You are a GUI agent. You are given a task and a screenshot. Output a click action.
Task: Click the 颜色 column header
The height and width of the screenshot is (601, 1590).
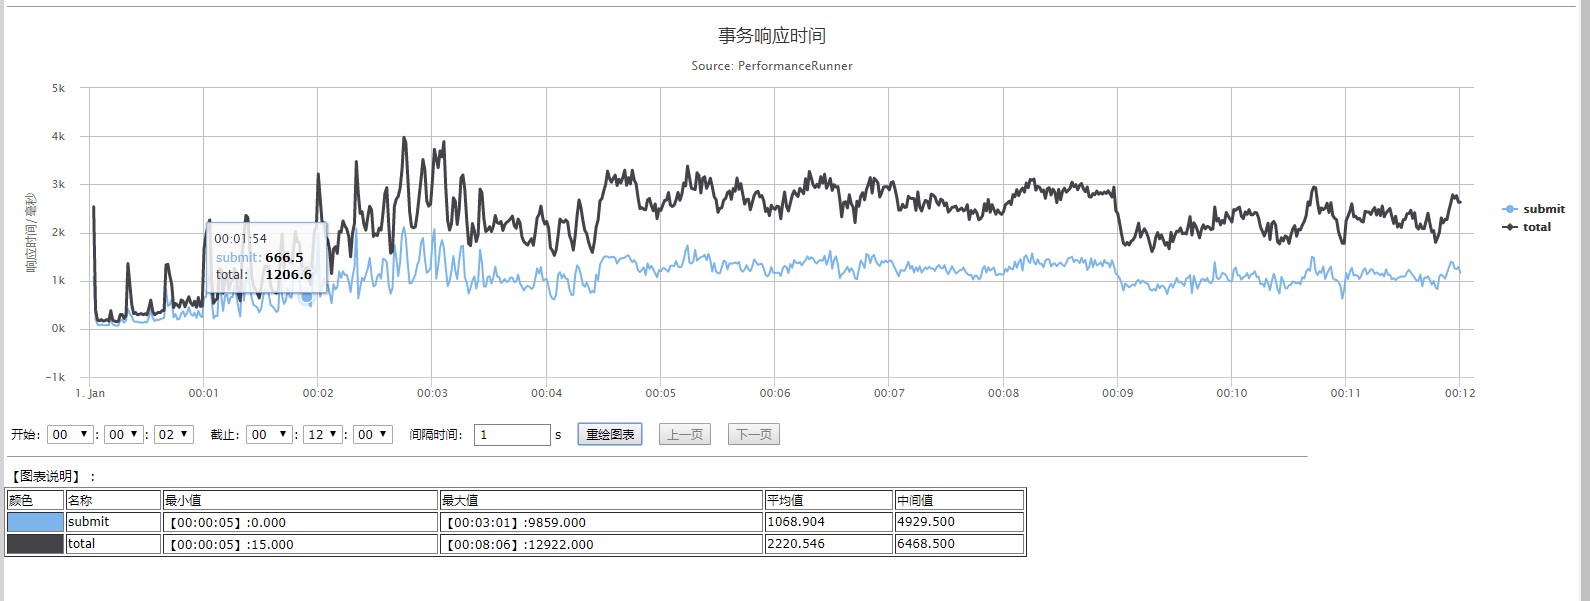(35, 500)
